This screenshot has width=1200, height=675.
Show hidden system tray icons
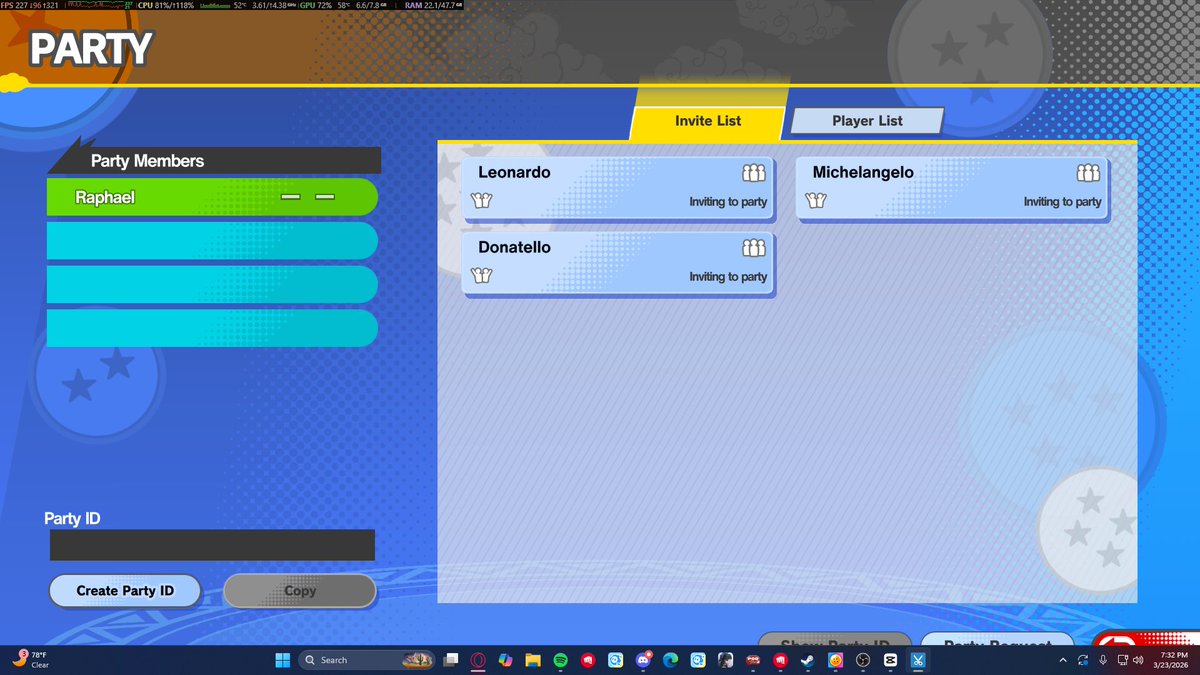1062,660
